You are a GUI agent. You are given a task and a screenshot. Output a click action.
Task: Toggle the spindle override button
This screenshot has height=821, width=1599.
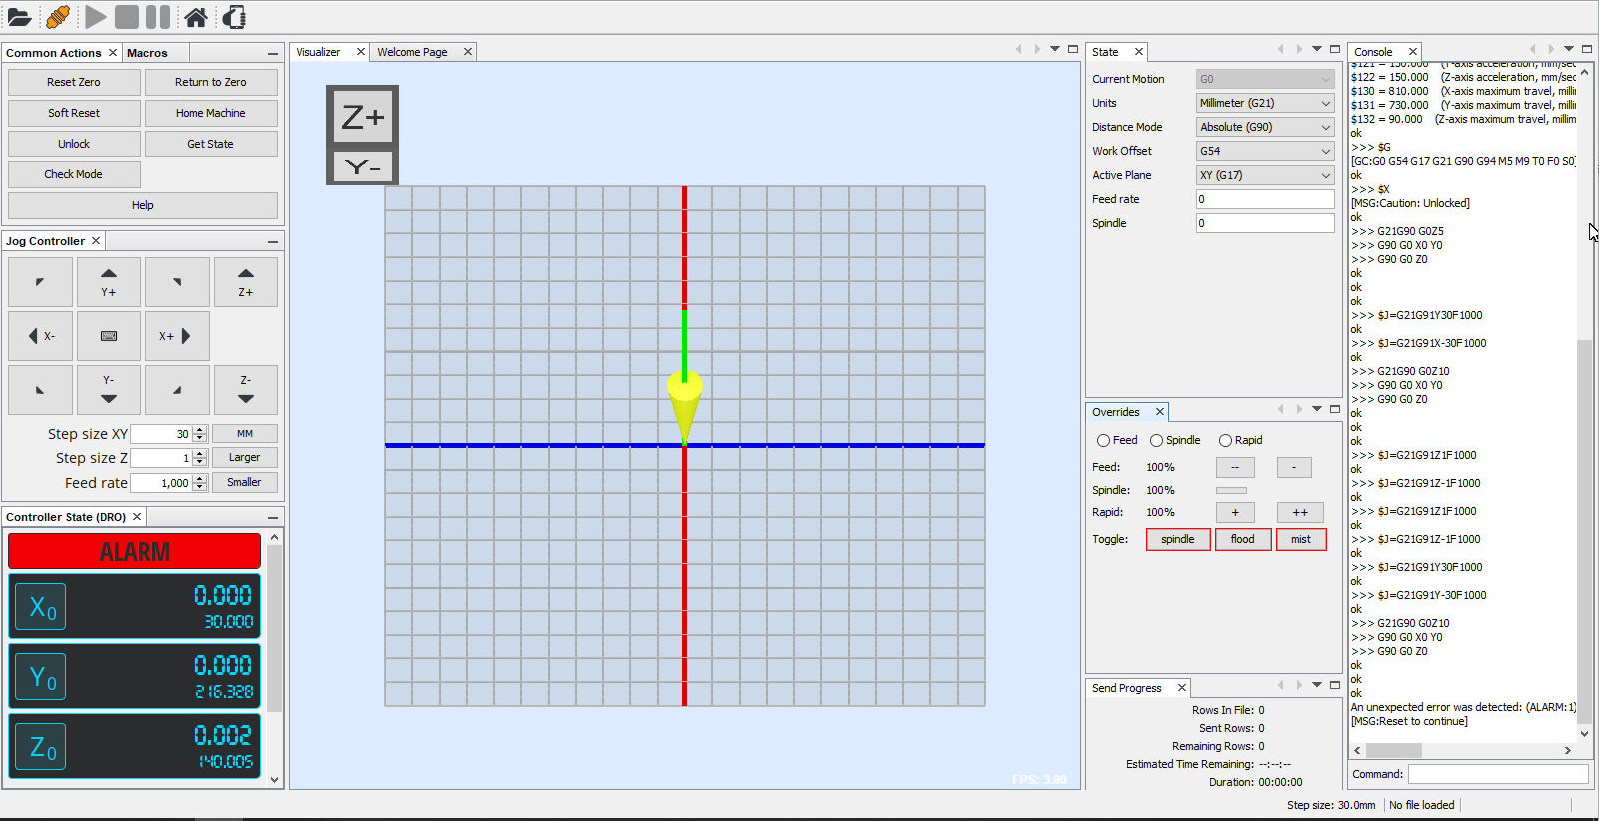pyautogui.click(x=1178, y=539)
